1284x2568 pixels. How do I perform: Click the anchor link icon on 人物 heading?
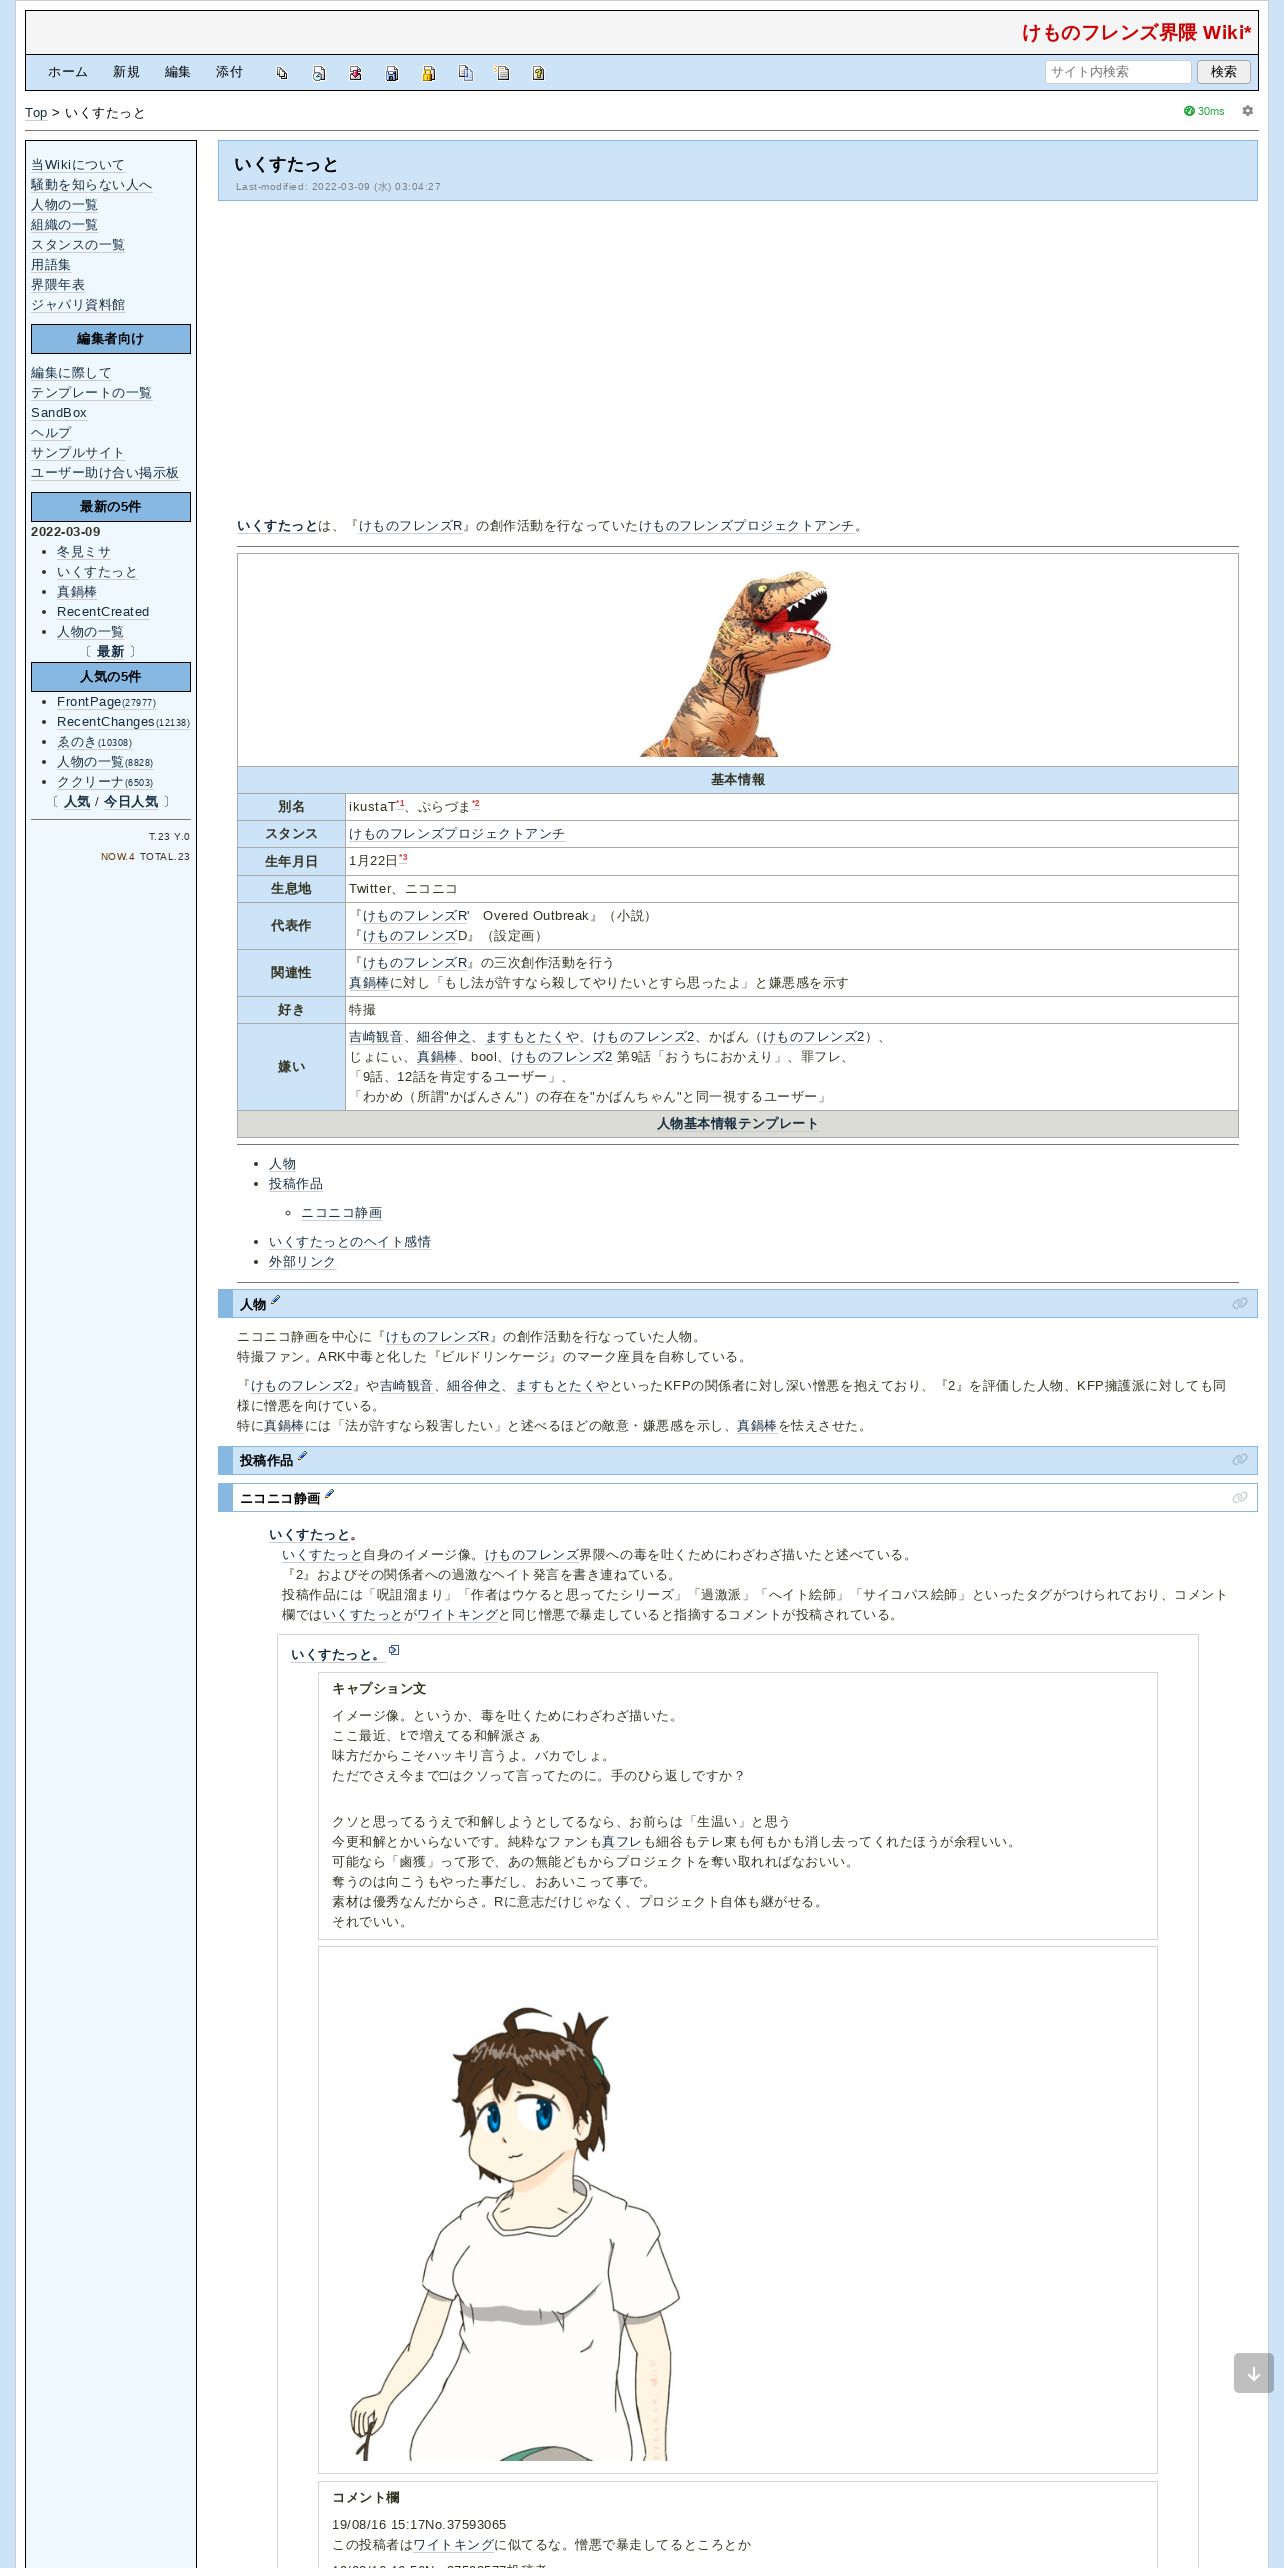click(1240, 1304)
